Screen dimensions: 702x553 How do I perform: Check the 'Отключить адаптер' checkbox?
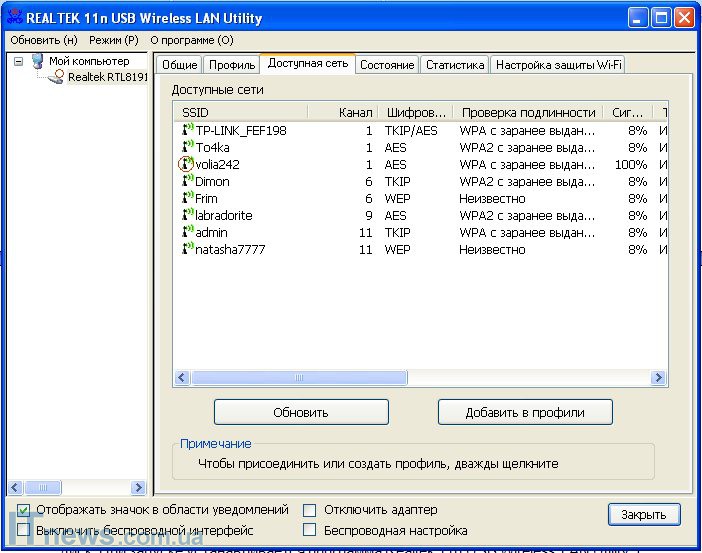(x=309, y=510)
